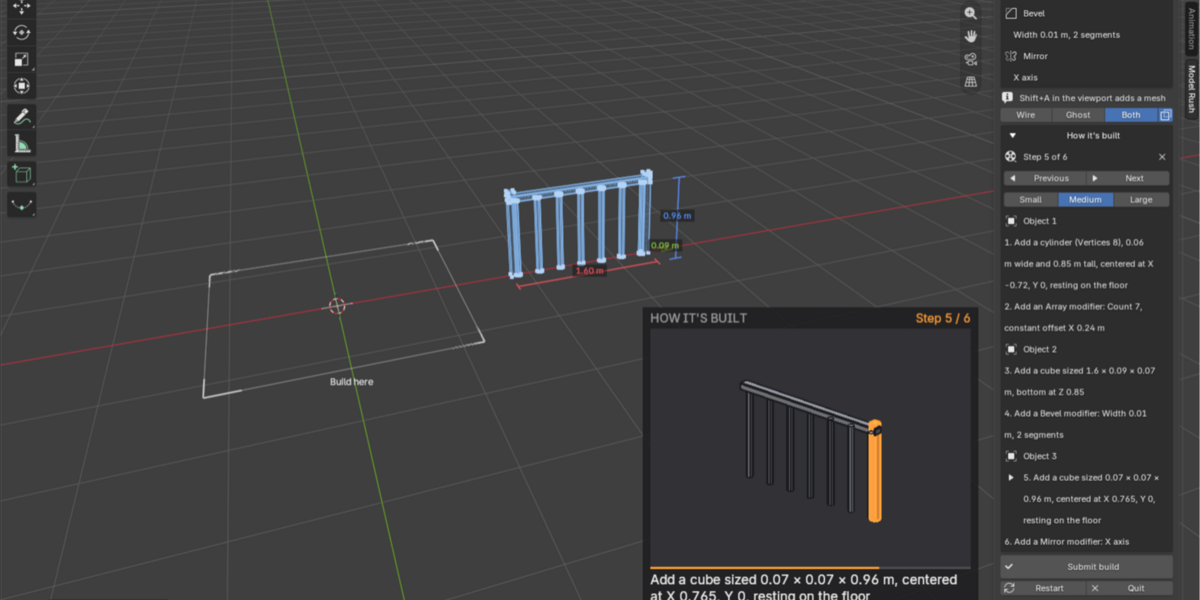Click the Mirror modifier icon
The height and width of the screenshot is (600, 1200).
coord(1011,56)
